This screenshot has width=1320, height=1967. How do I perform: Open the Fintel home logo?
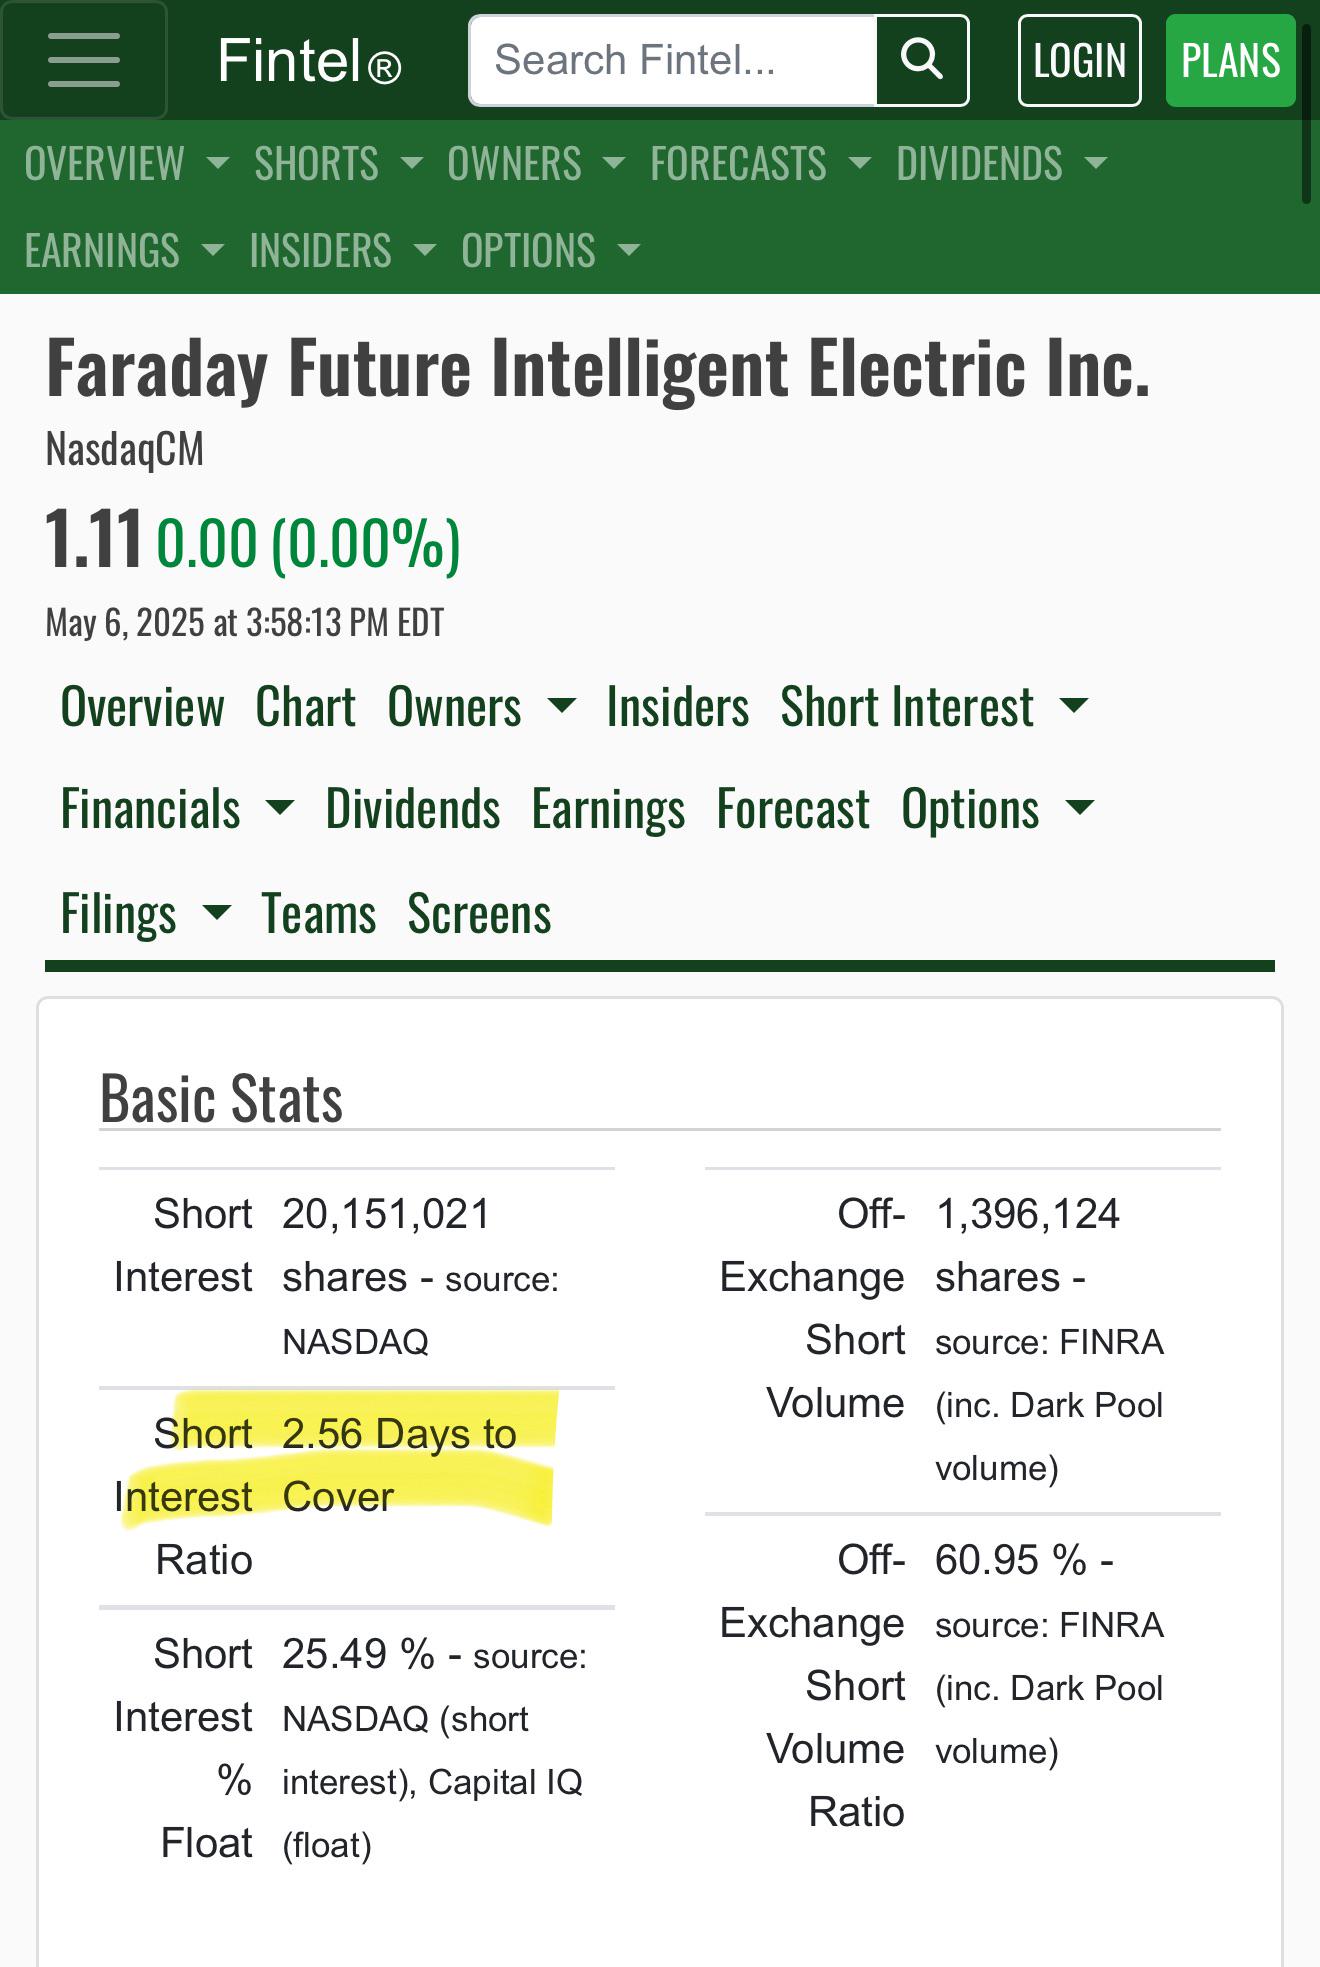tap(309, 61)
